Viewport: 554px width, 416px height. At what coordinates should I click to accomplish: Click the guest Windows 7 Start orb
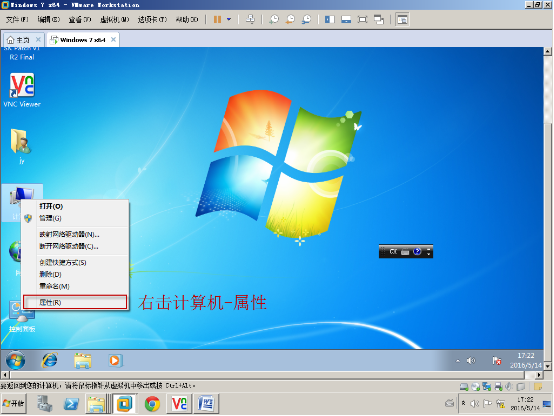[x=15, y=360]
